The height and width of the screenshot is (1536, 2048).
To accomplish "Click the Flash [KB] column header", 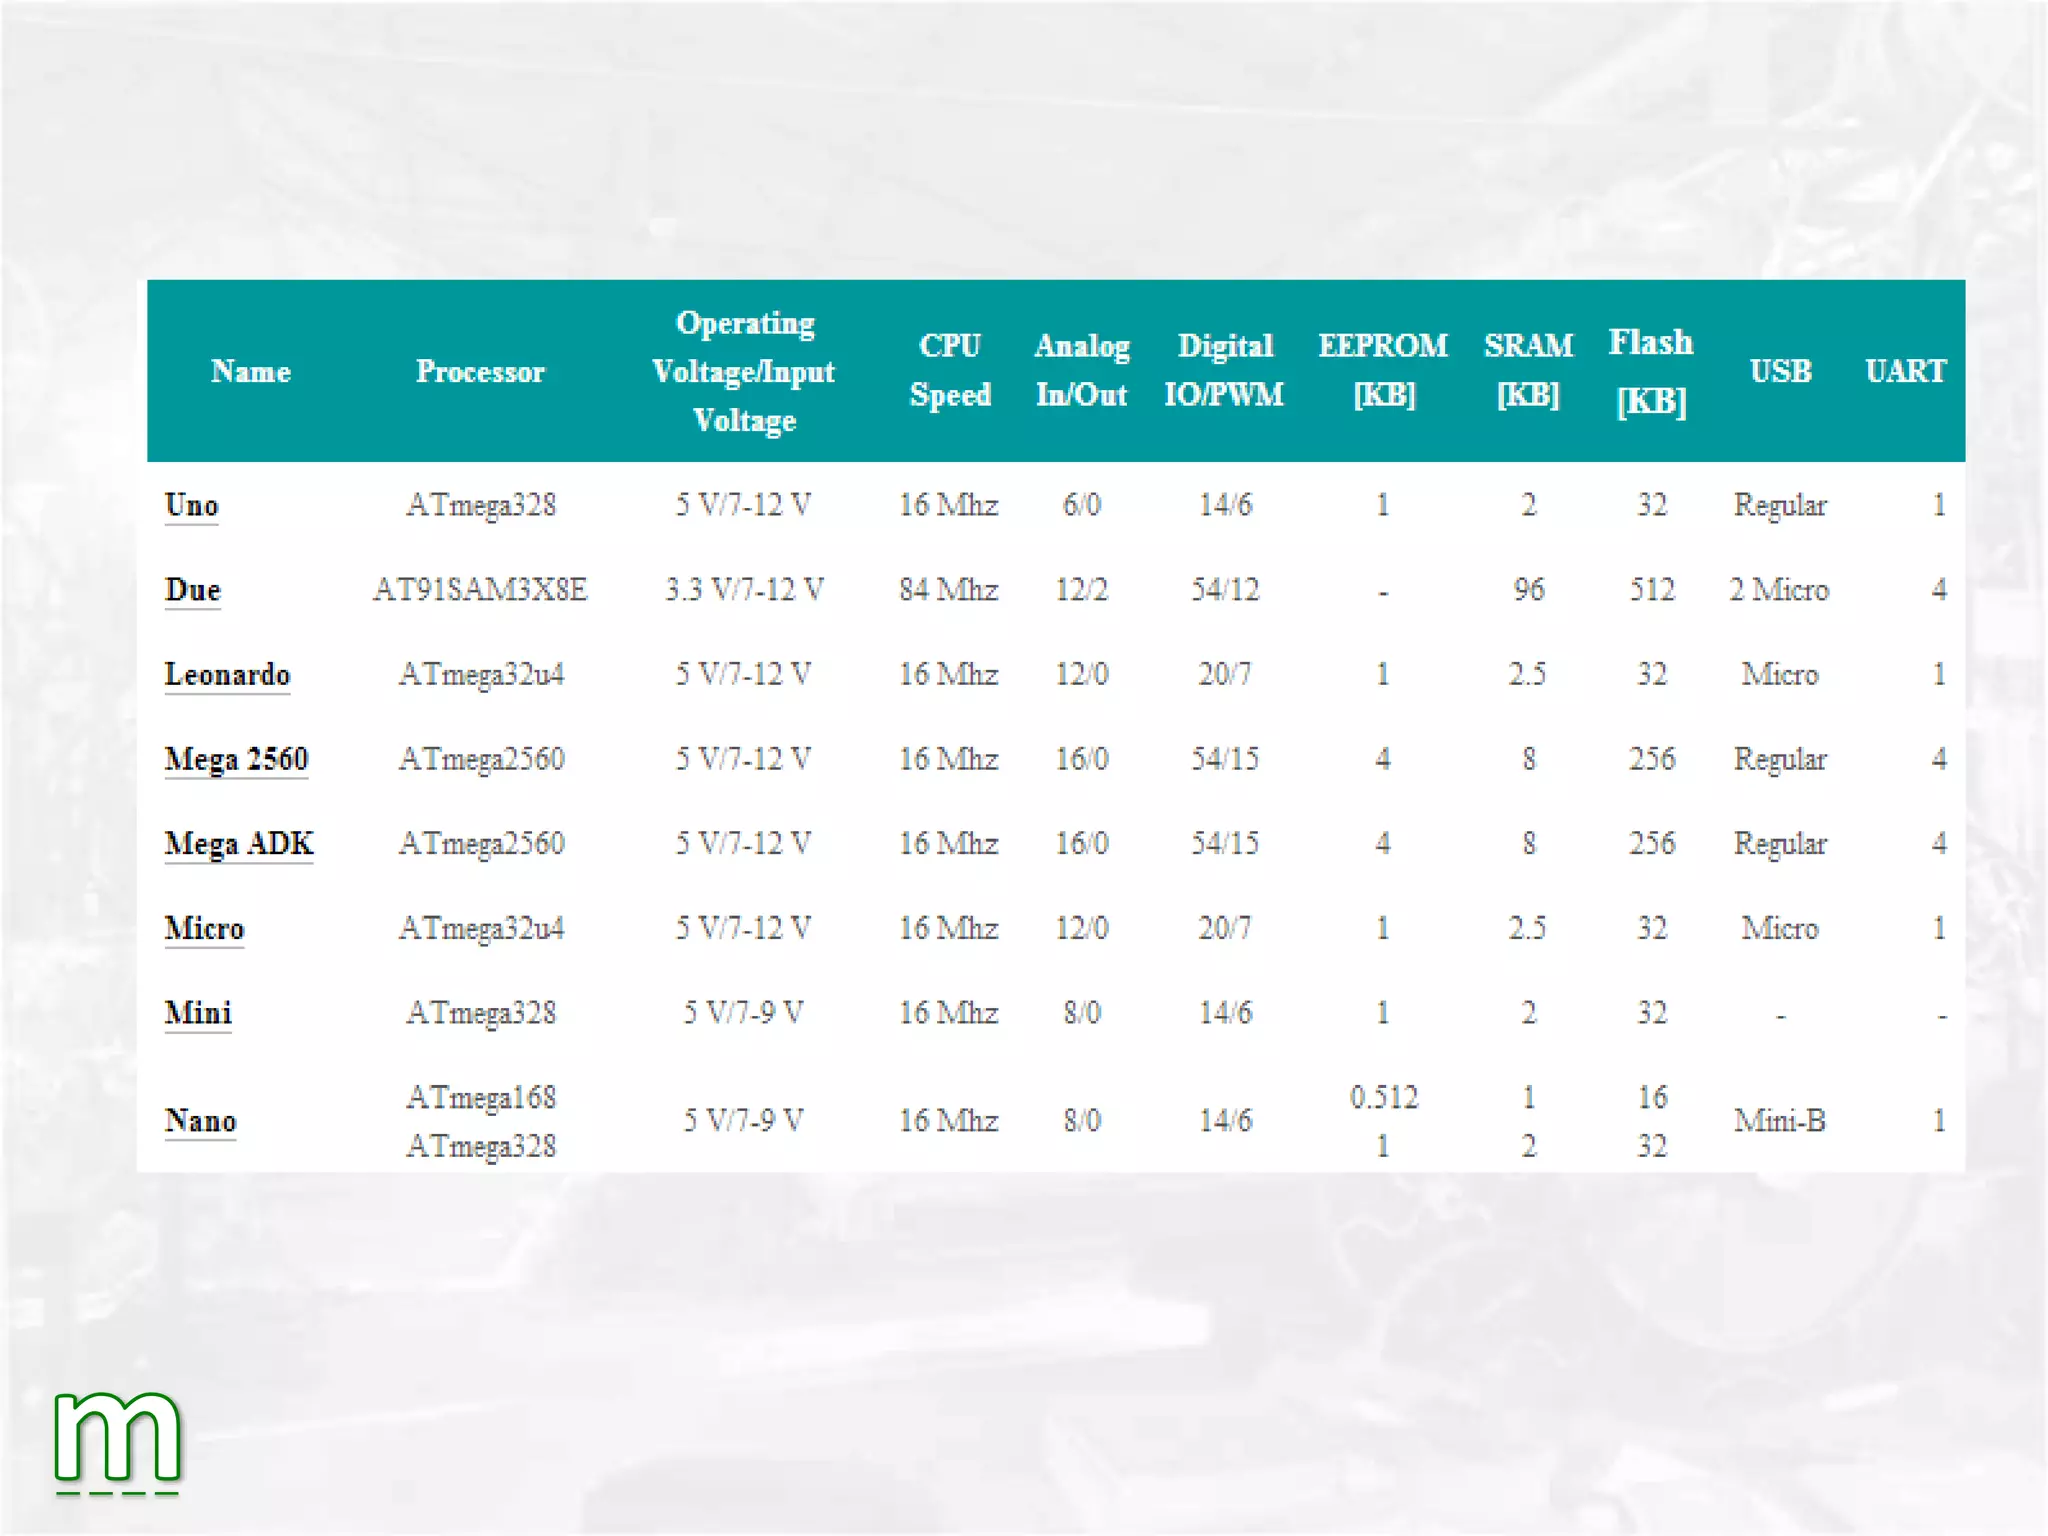I will [1651, 371].
